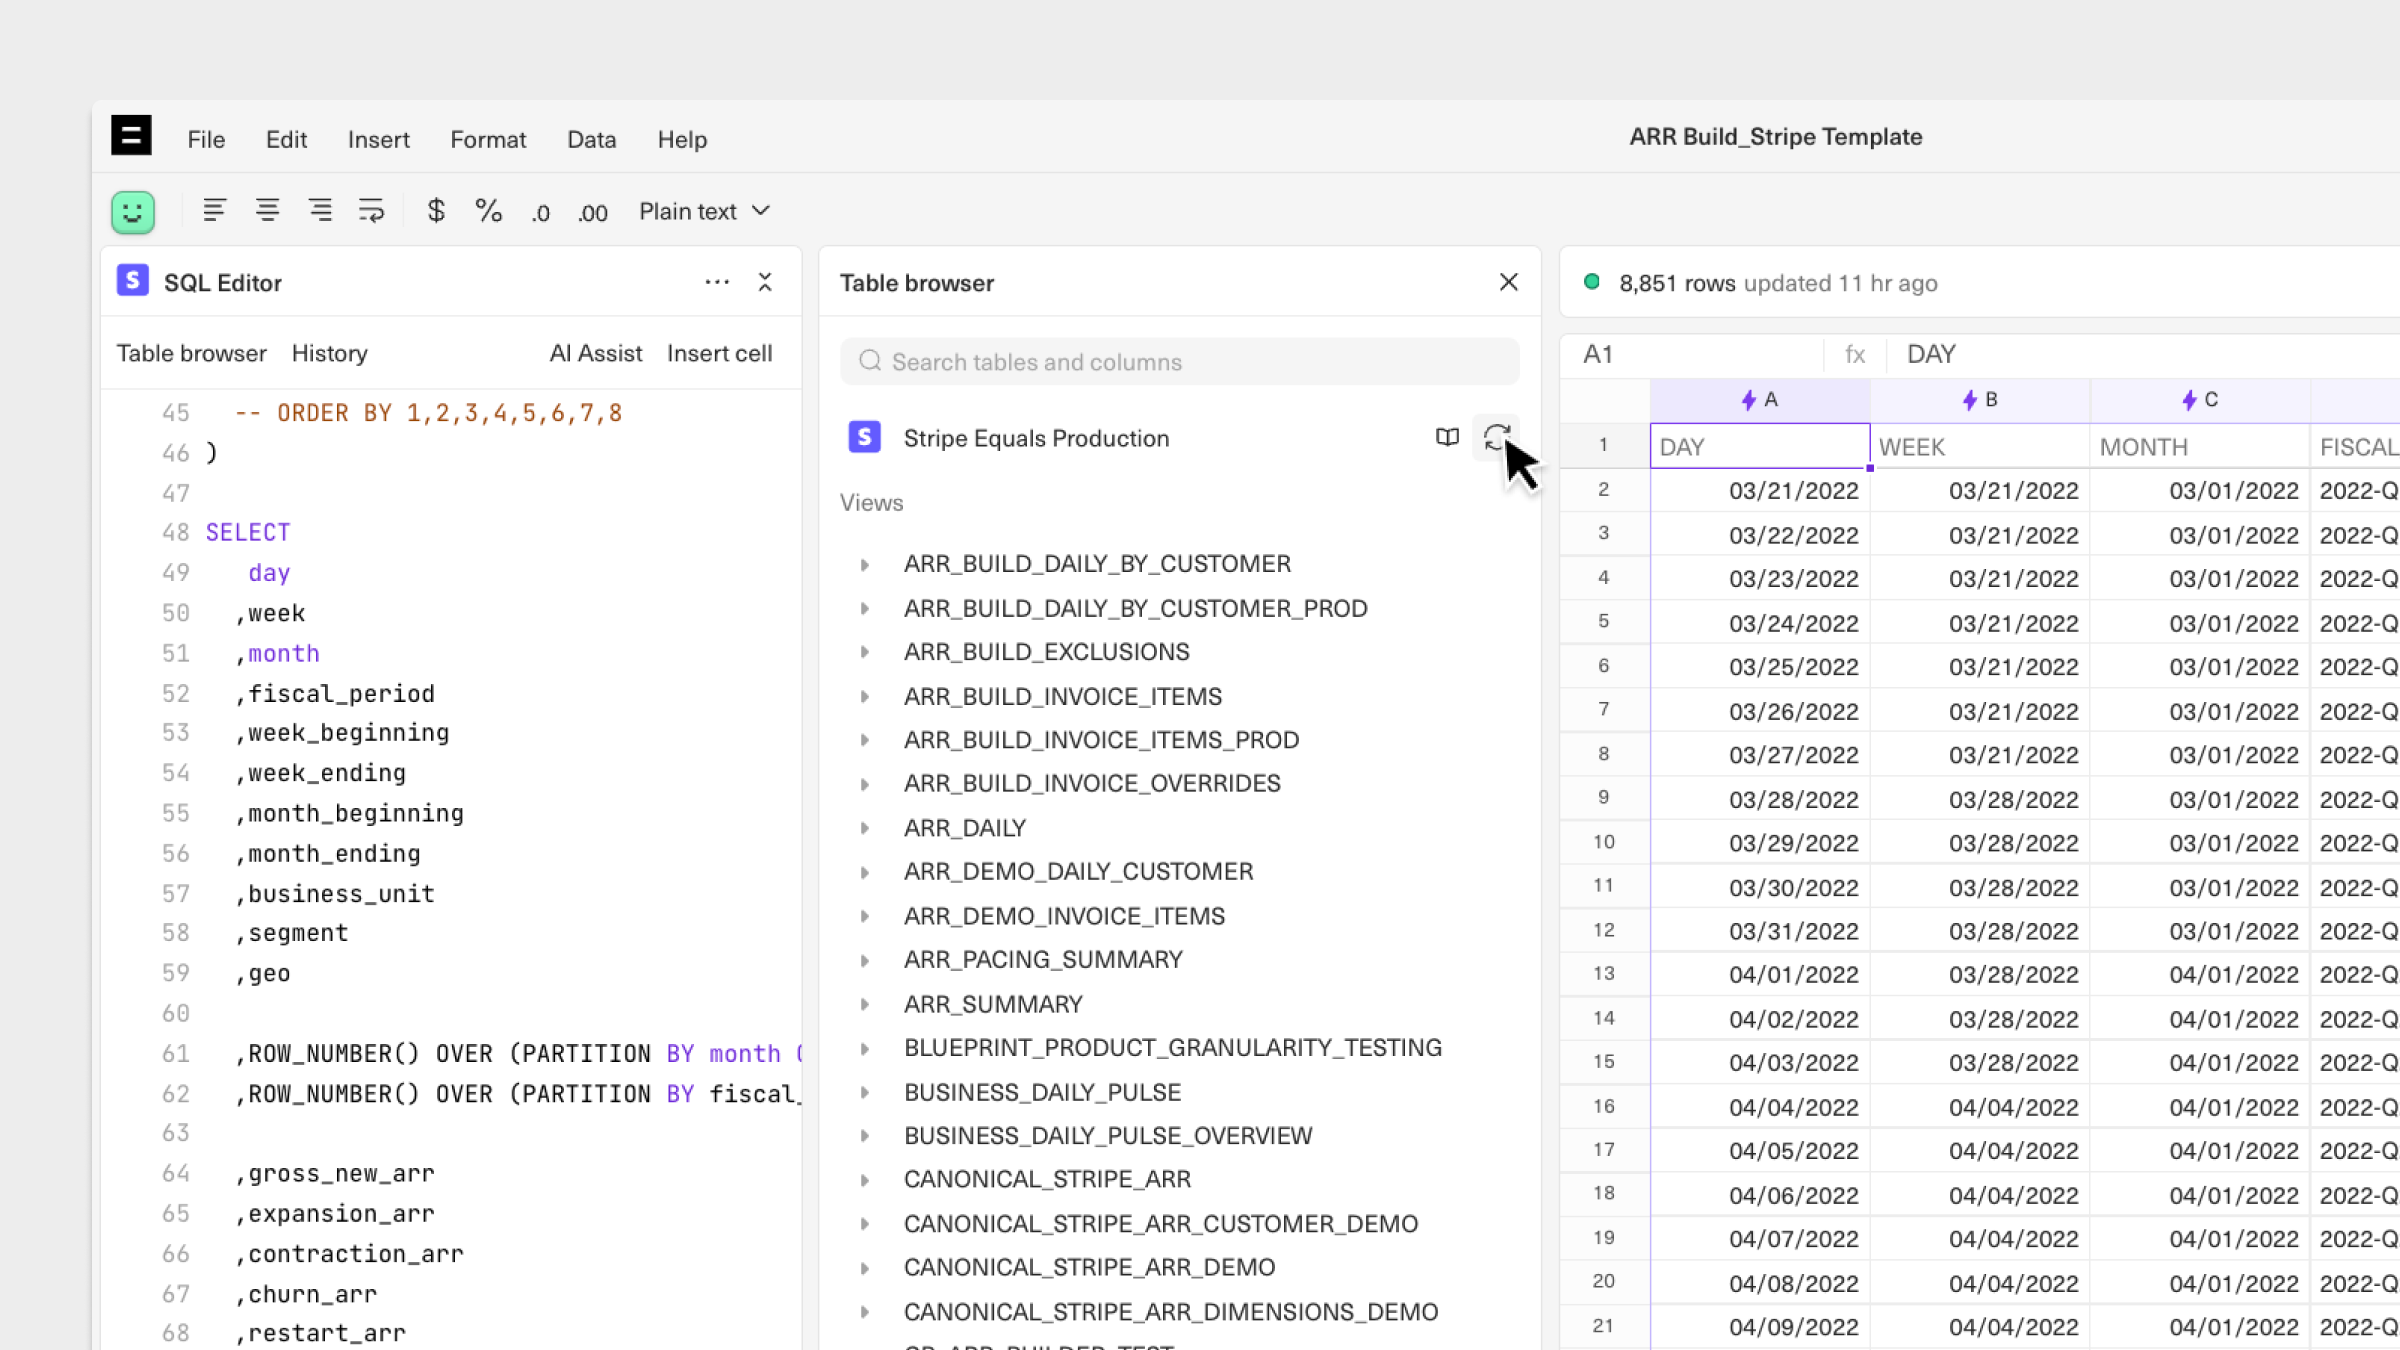Open docs book icon beside Stripe connection
Viewport: 2400px width, 1350px height.
1447,437
